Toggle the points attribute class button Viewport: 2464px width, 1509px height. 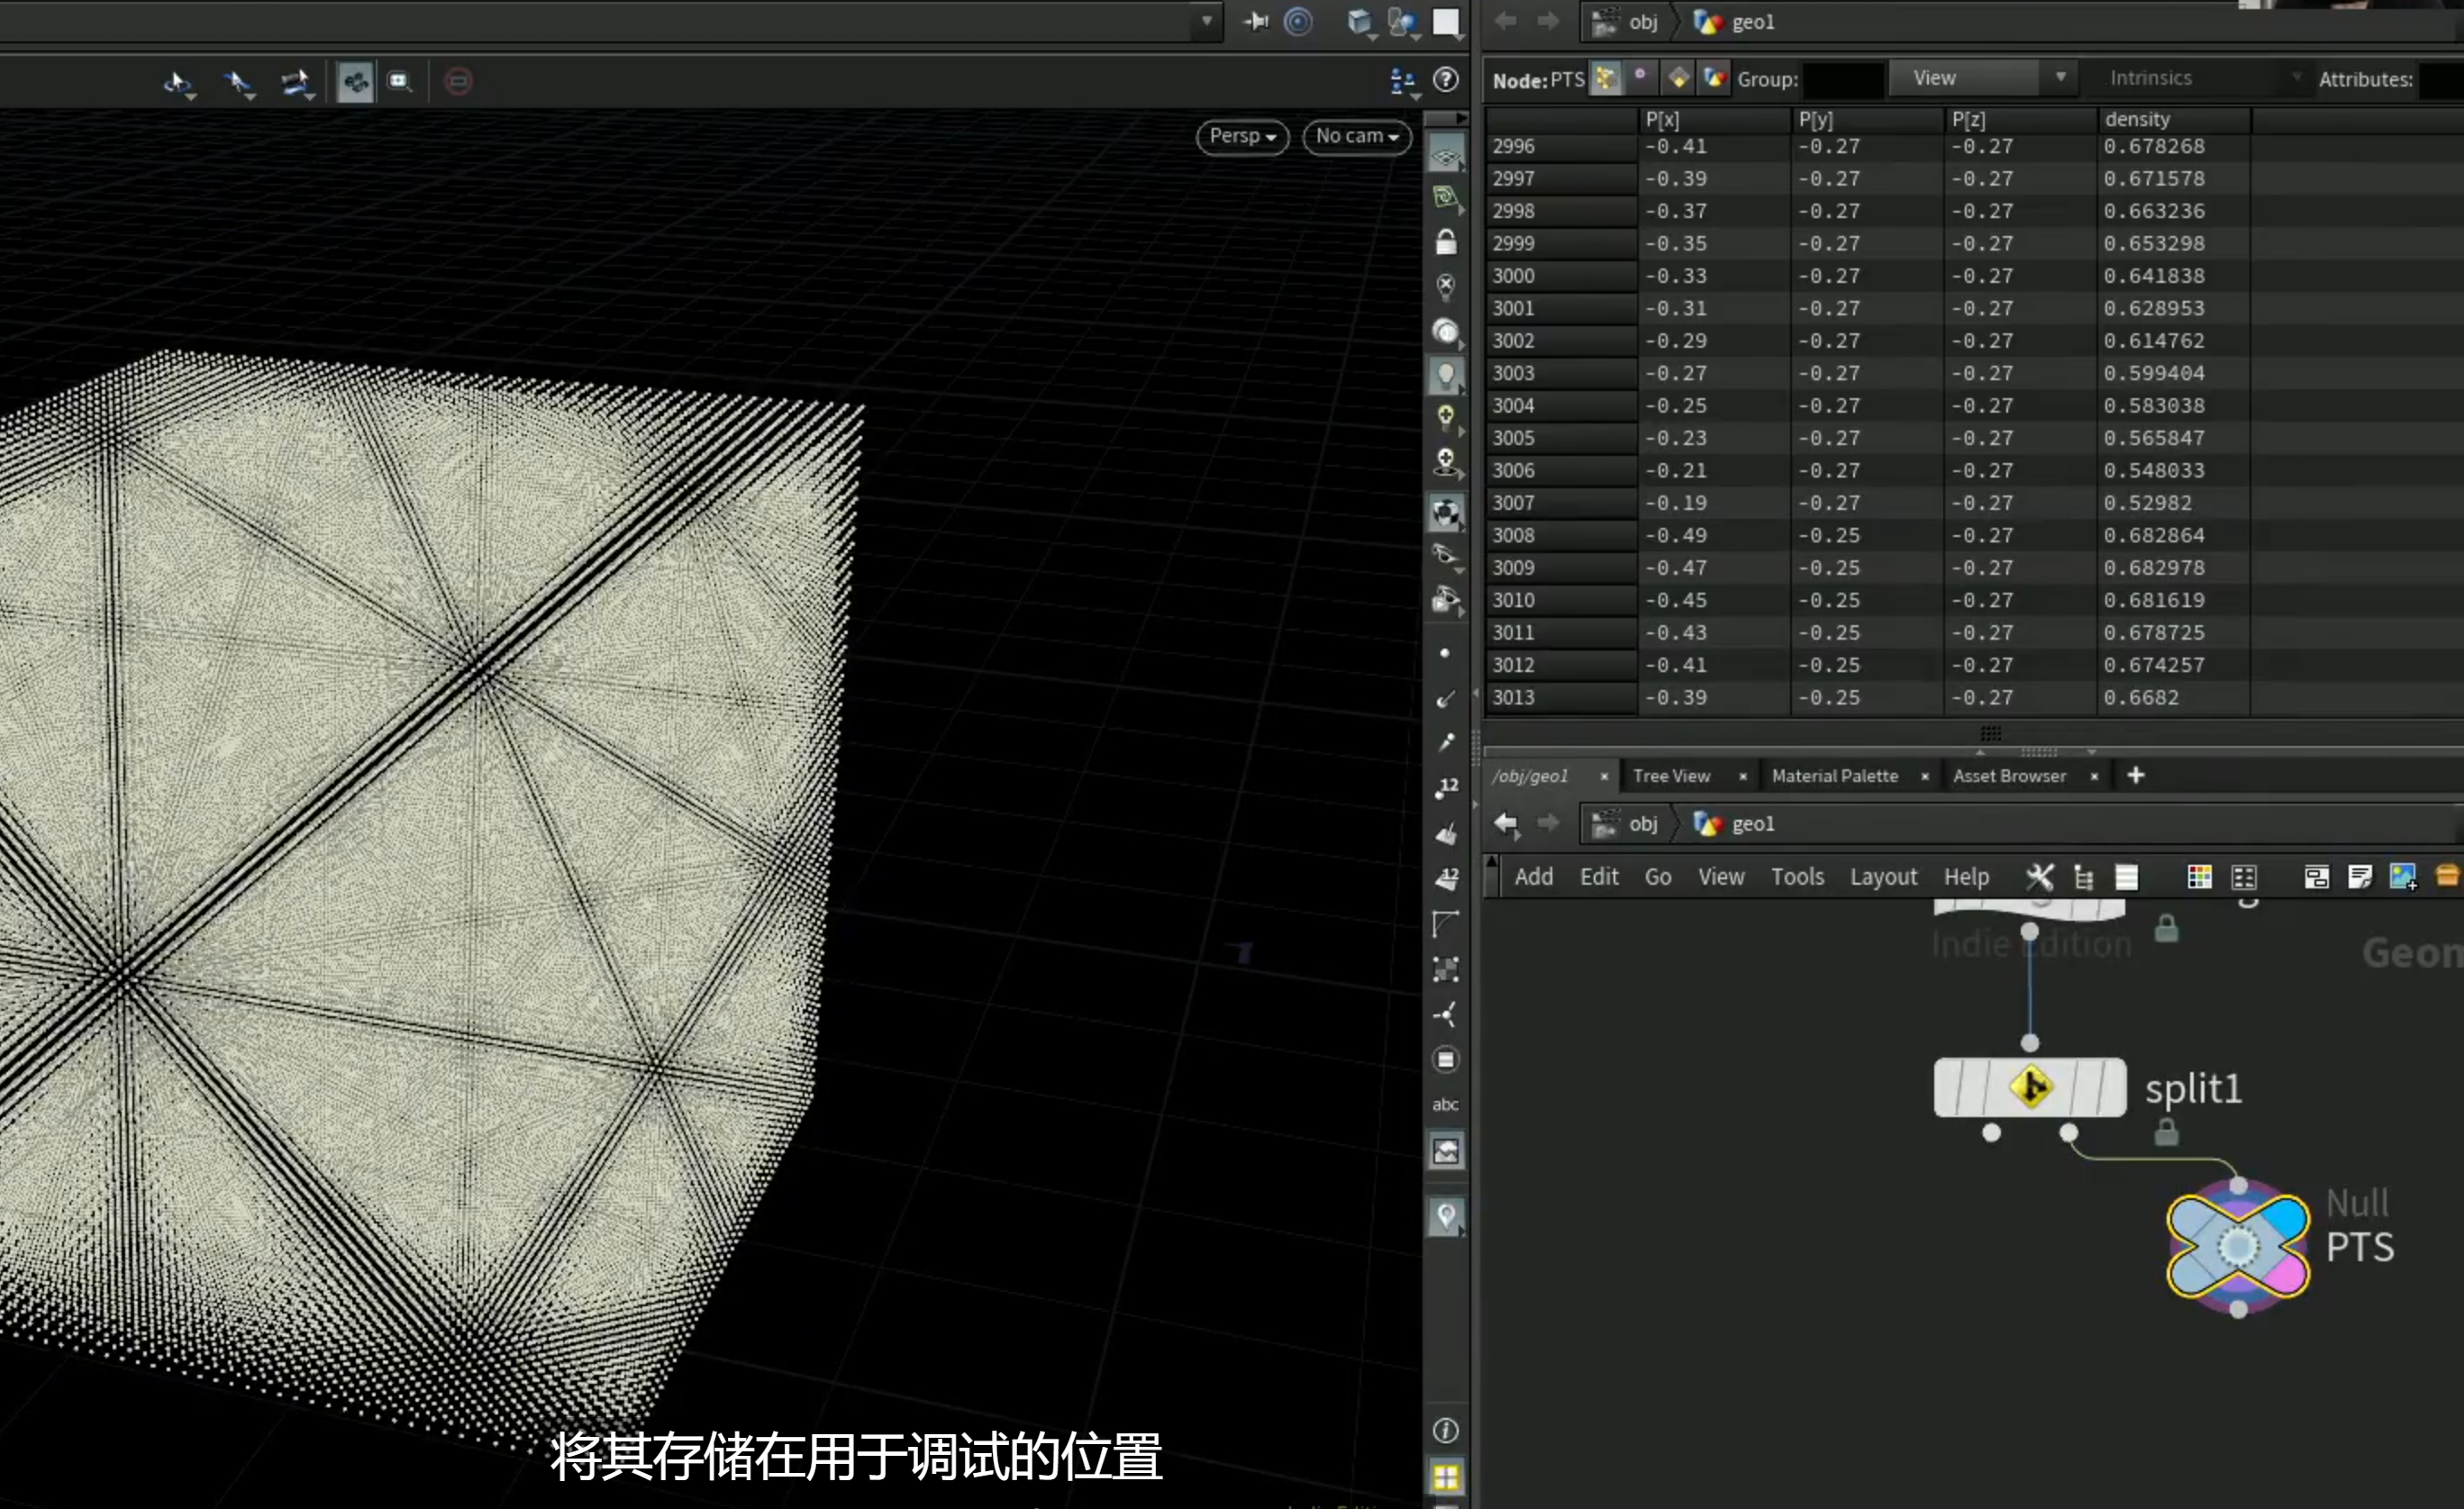coord(1607,79)
